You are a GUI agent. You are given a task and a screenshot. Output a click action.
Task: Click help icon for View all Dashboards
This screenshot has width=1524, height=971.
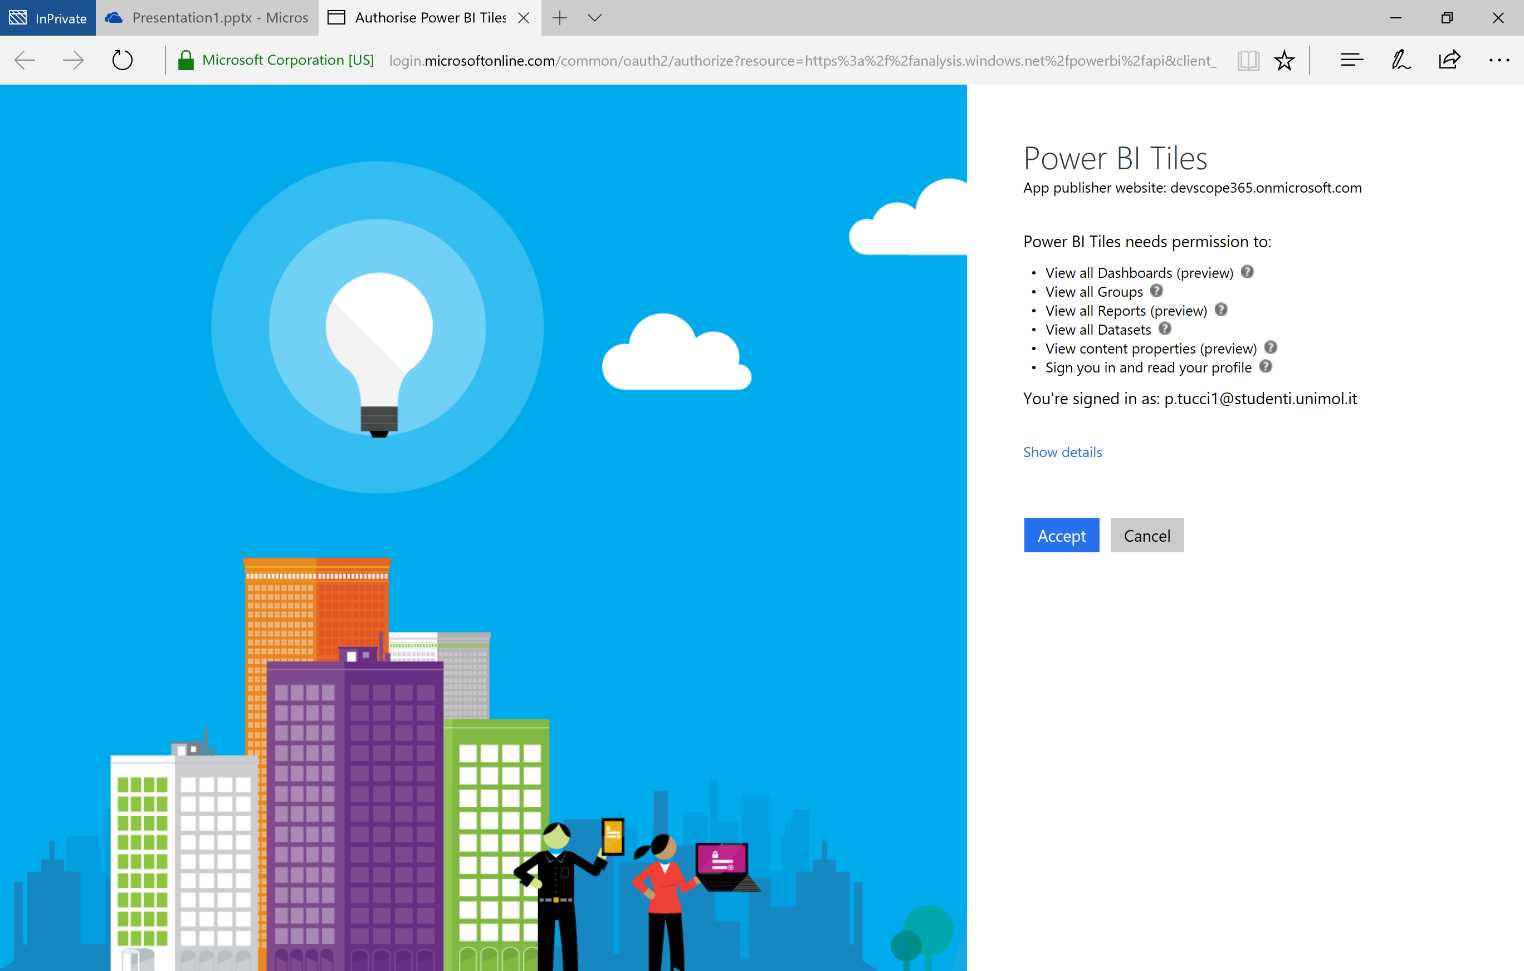tap(1246, 271)
